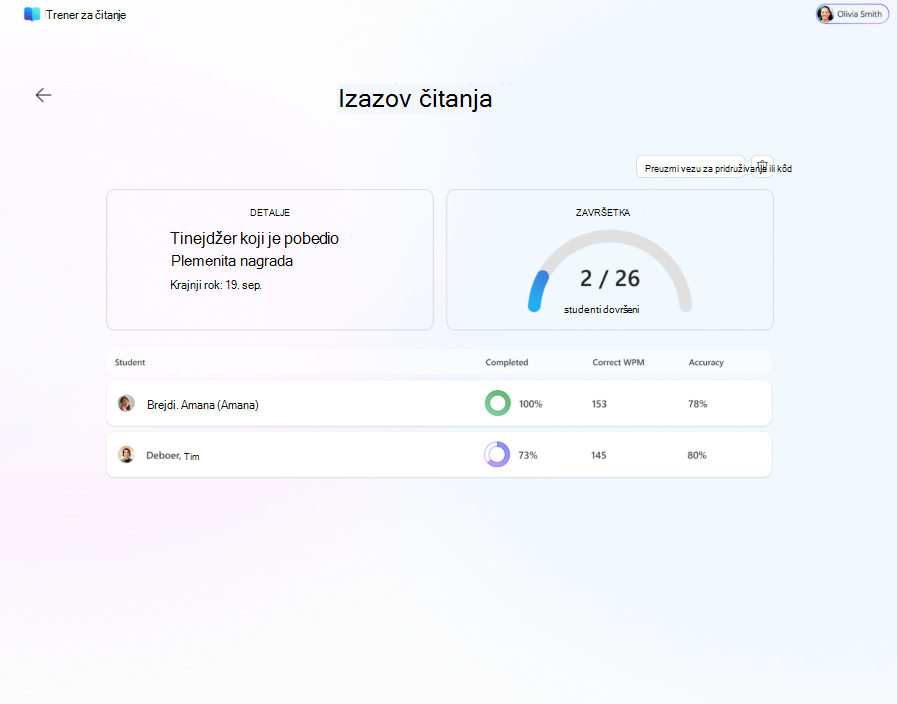Viewport: 897px width, 704px height.
Task: Click the 2 / 26 completion gauge
Action: click(x=610, y=272)
